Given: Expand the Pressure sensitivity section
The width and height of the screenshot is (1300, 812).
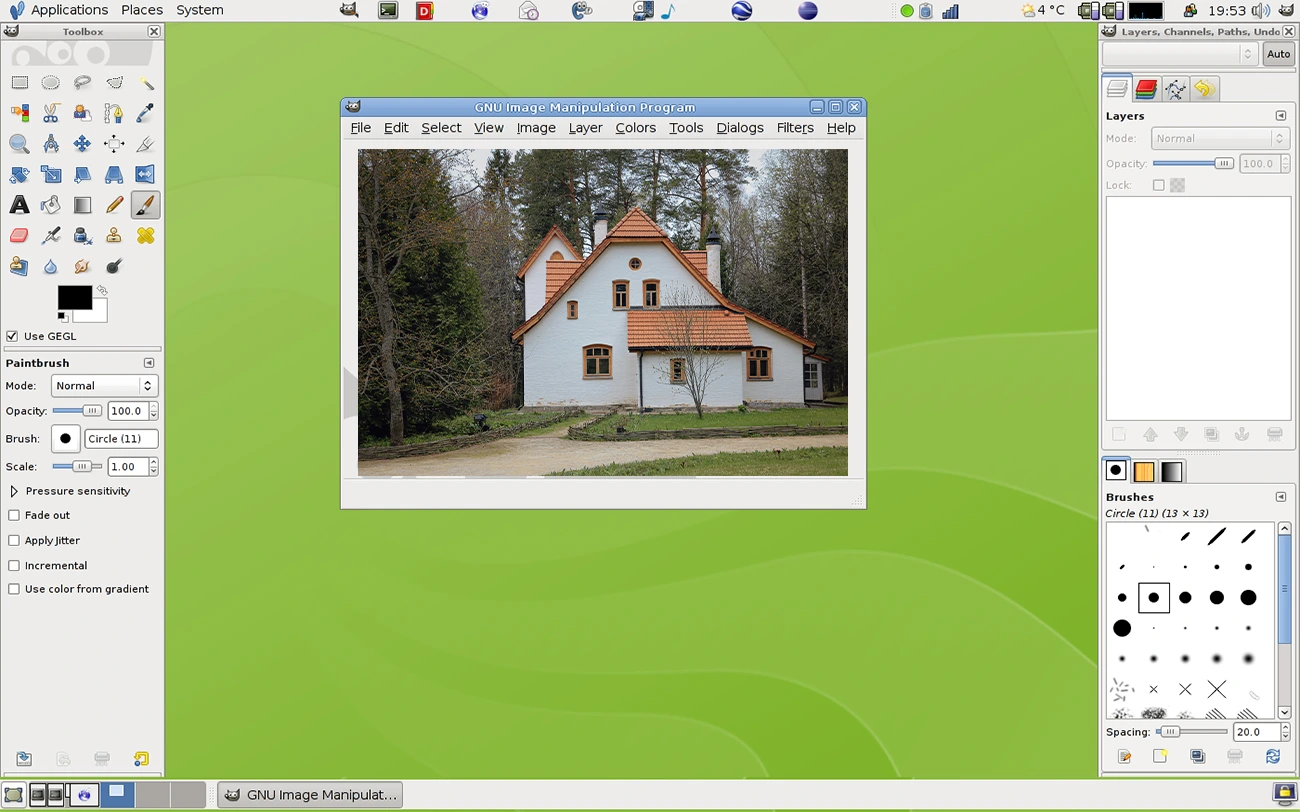Looking at the screenshot, I should pyautogui.click(x=15, y=491).
